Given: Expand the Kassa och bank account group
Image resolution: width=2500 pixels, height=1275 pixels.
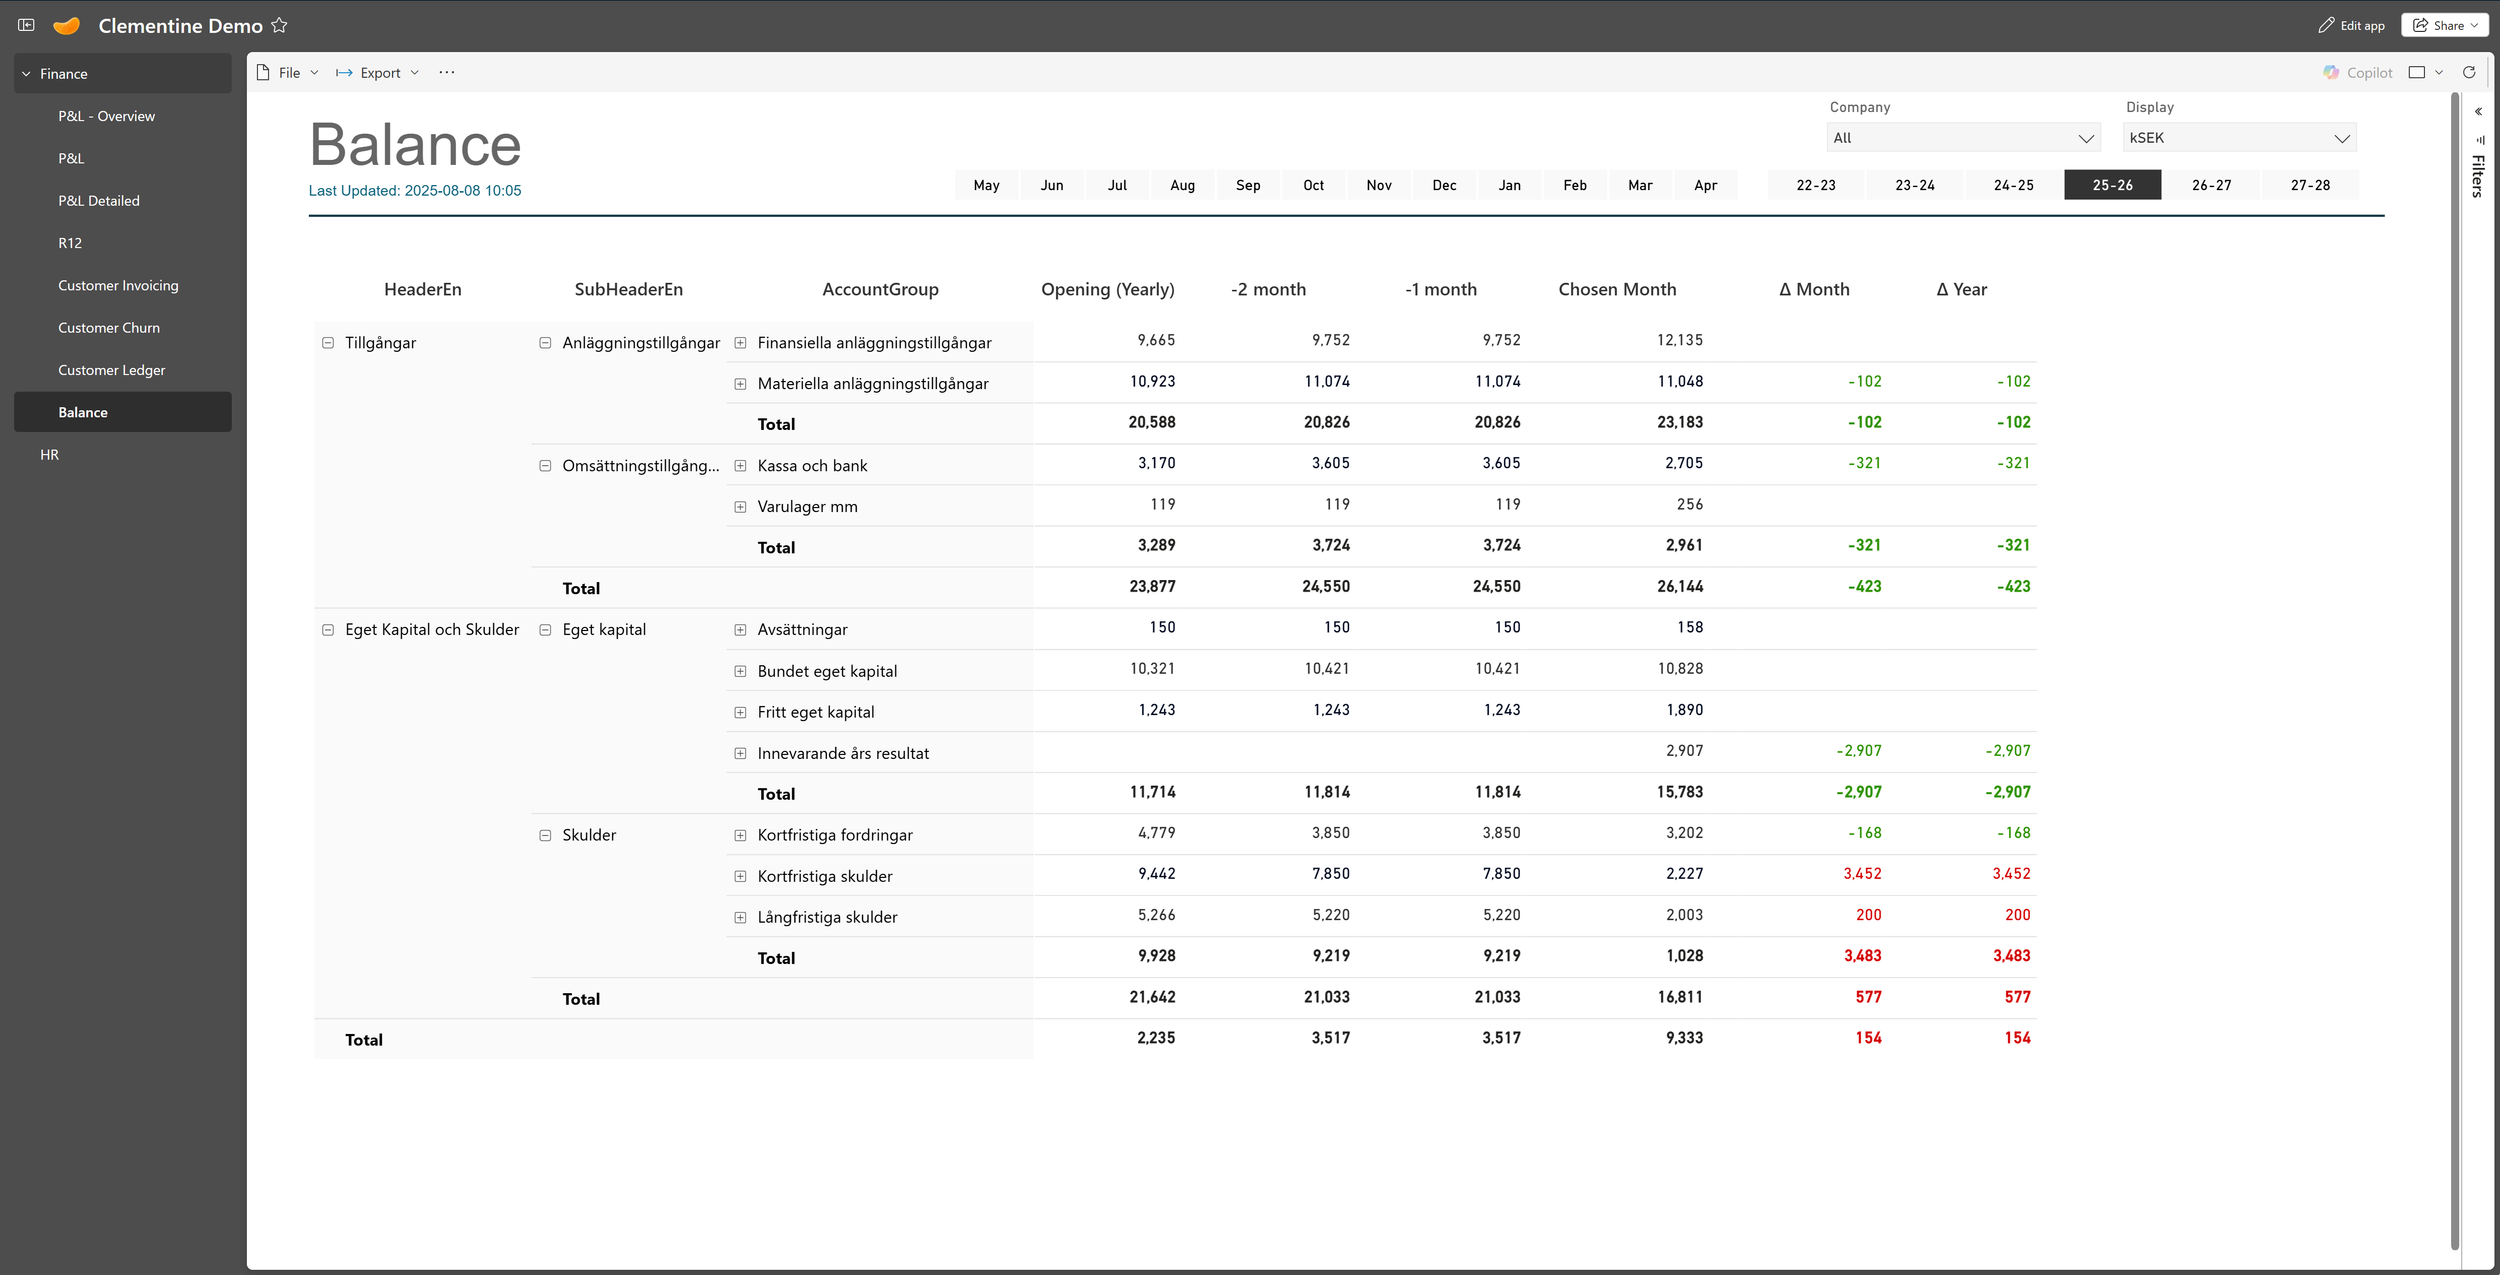Looking at the screenshot, I should pos(740,466).
